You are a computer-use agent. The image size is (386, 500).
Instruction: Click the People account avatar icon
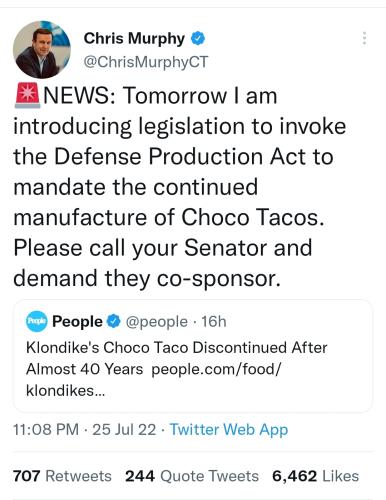click(37, 321)
